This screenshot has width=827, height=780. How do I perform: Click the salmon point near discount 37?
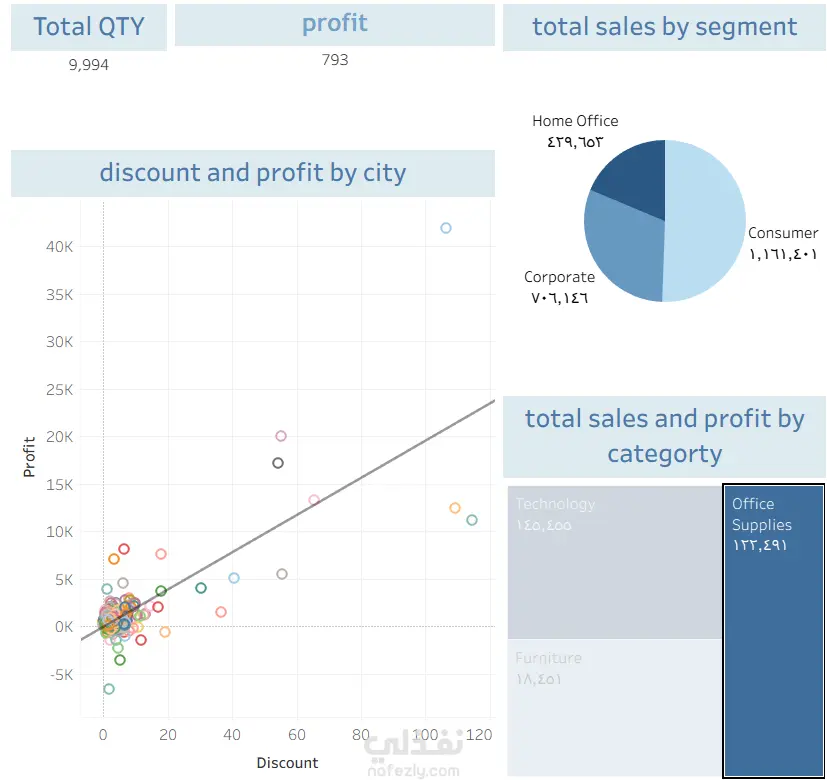(x=221, y=611)
